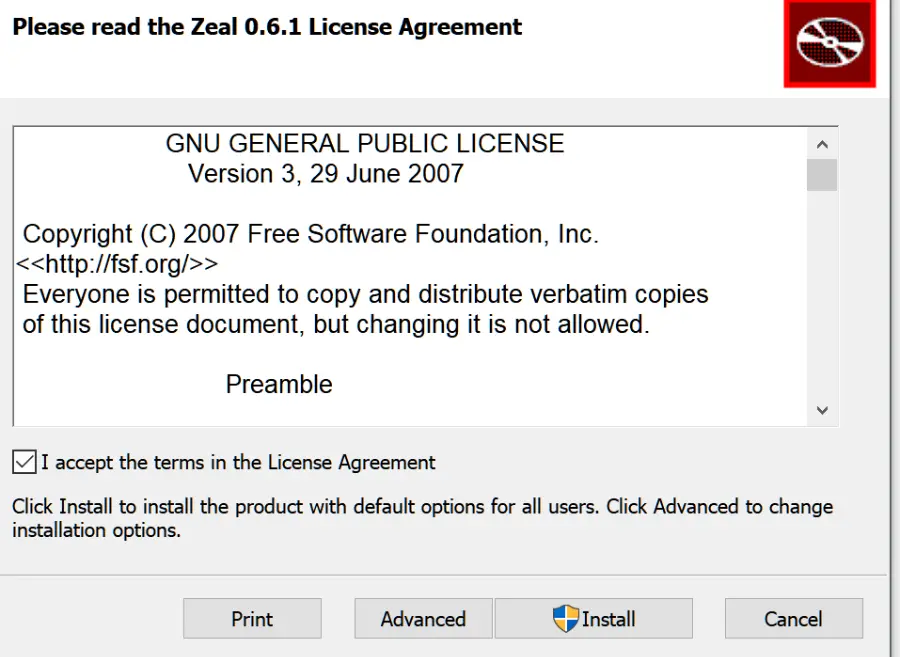Click the Print button
Image resolution: width=900 pixels, height=657 pixels.
point(252,619)
